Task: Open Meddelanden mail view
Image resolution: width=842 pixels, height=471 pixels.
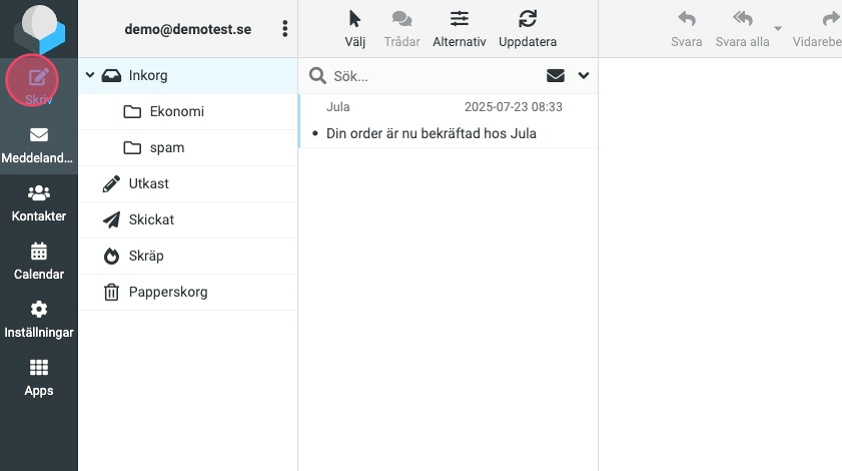Action: (38, 146)
